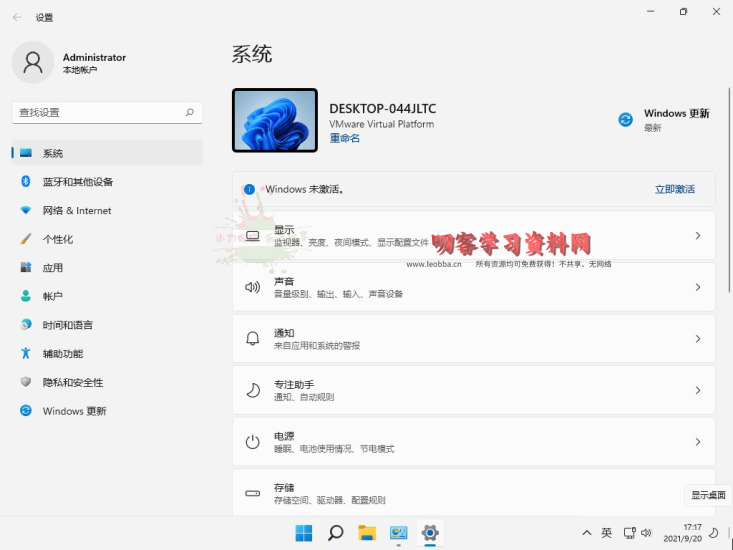Open taskbar Search magnifier
Screen dimensions: 733x550
pyautogui.click(x=335, y=533)
